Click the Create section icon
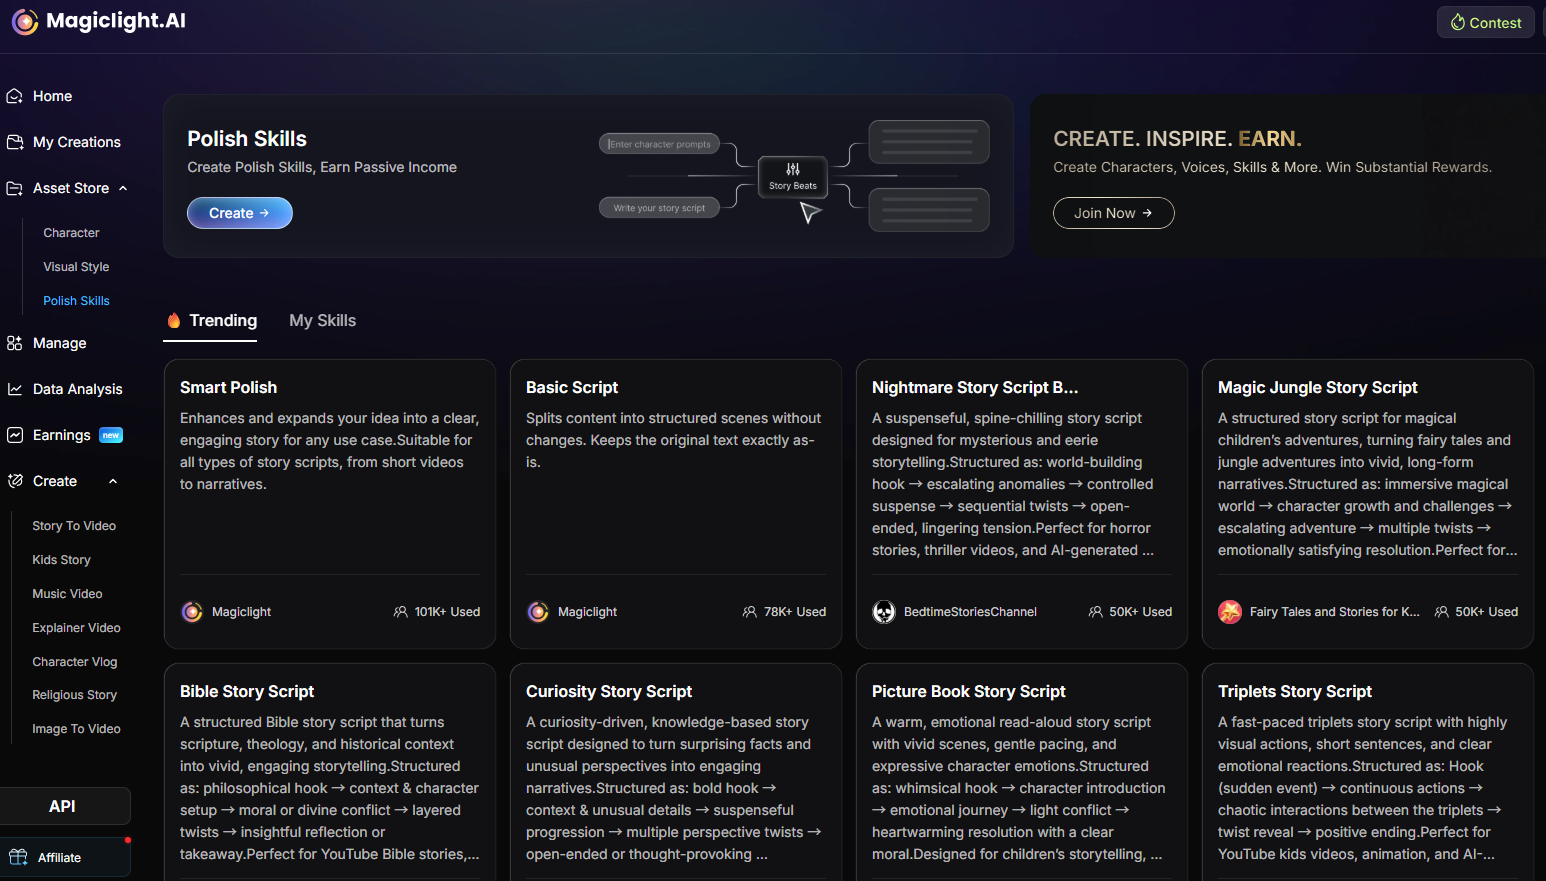Image resolution: width=1546 pixels, height=881 pixels. pyautogui.click(x=15, y=481)
